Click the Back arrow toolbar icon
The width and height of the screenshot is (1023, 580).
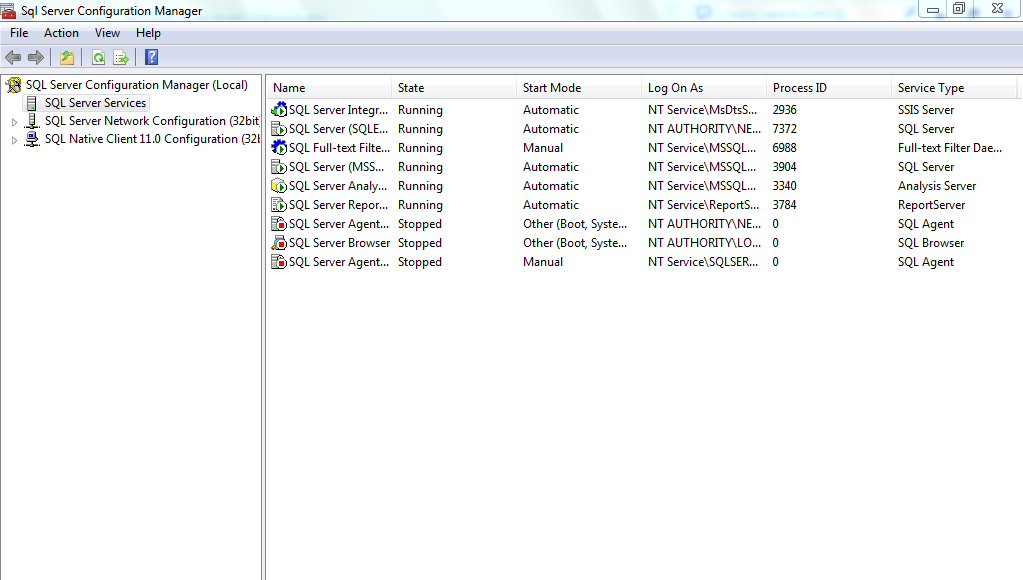[x=13, y=57]
